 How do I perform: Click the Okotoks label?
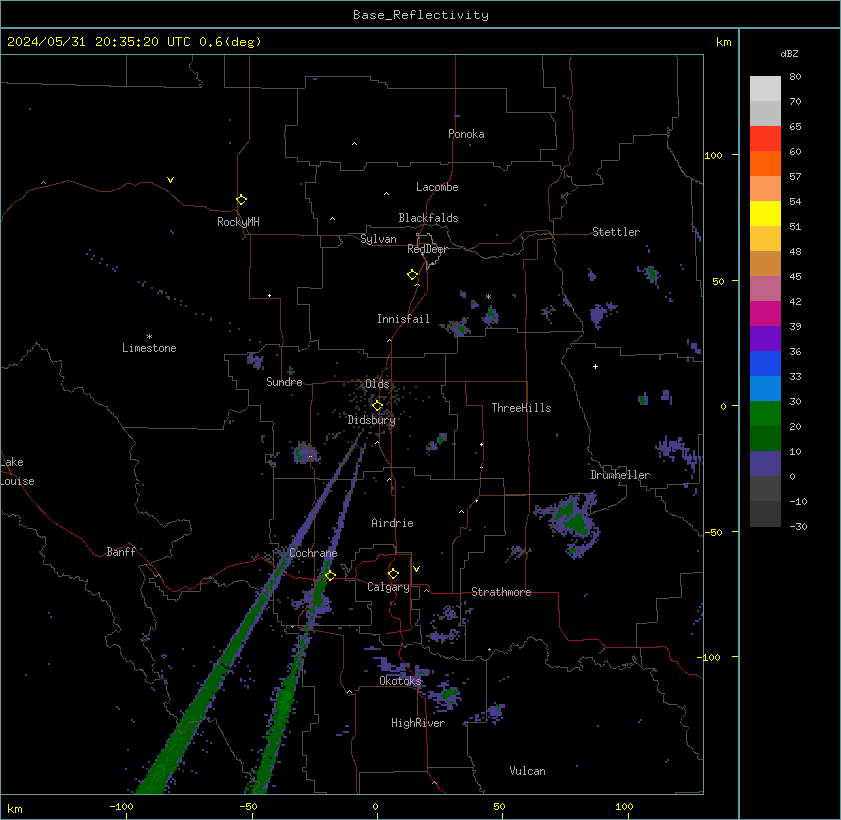pos(400,681)
